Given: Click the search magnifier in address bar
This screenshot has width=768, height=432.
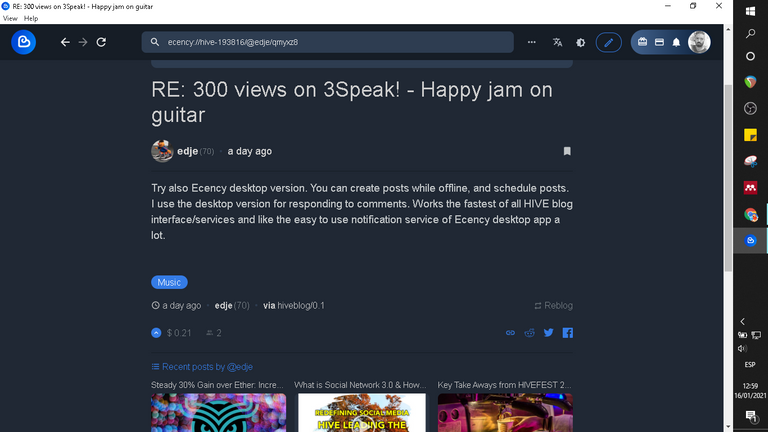Looking at the screenshot, I should coord(155,42).
